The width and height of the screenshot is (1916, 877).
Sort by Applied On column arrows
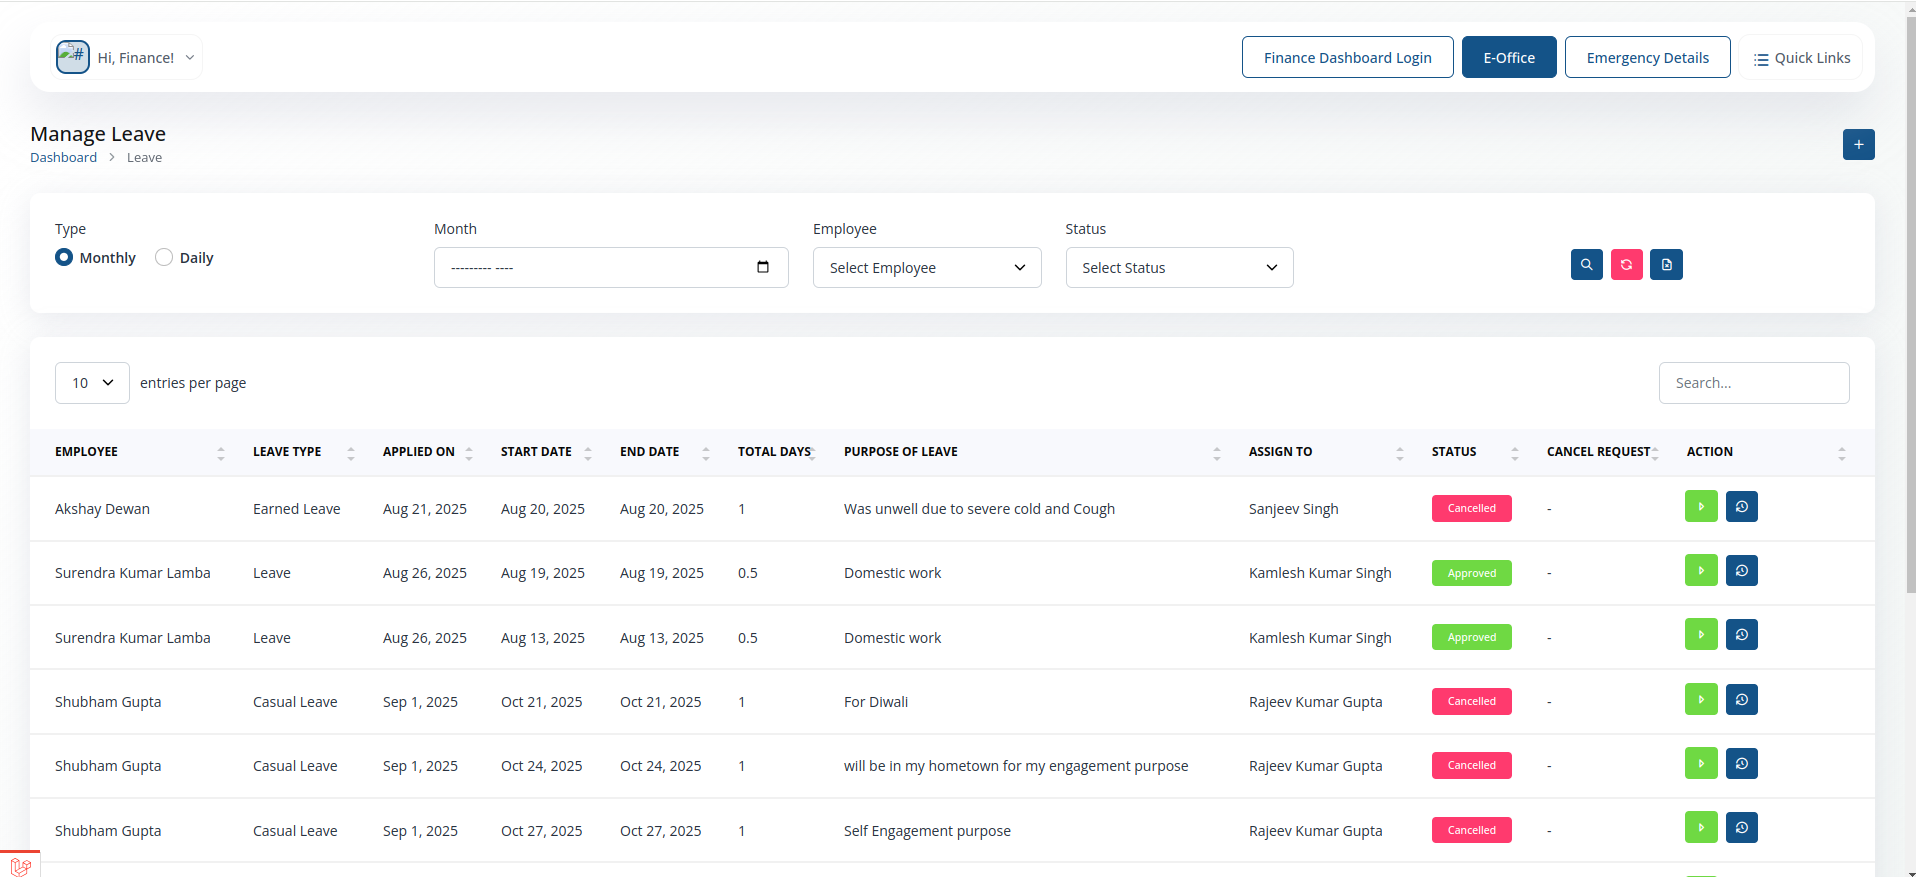[x=469, y=453]
